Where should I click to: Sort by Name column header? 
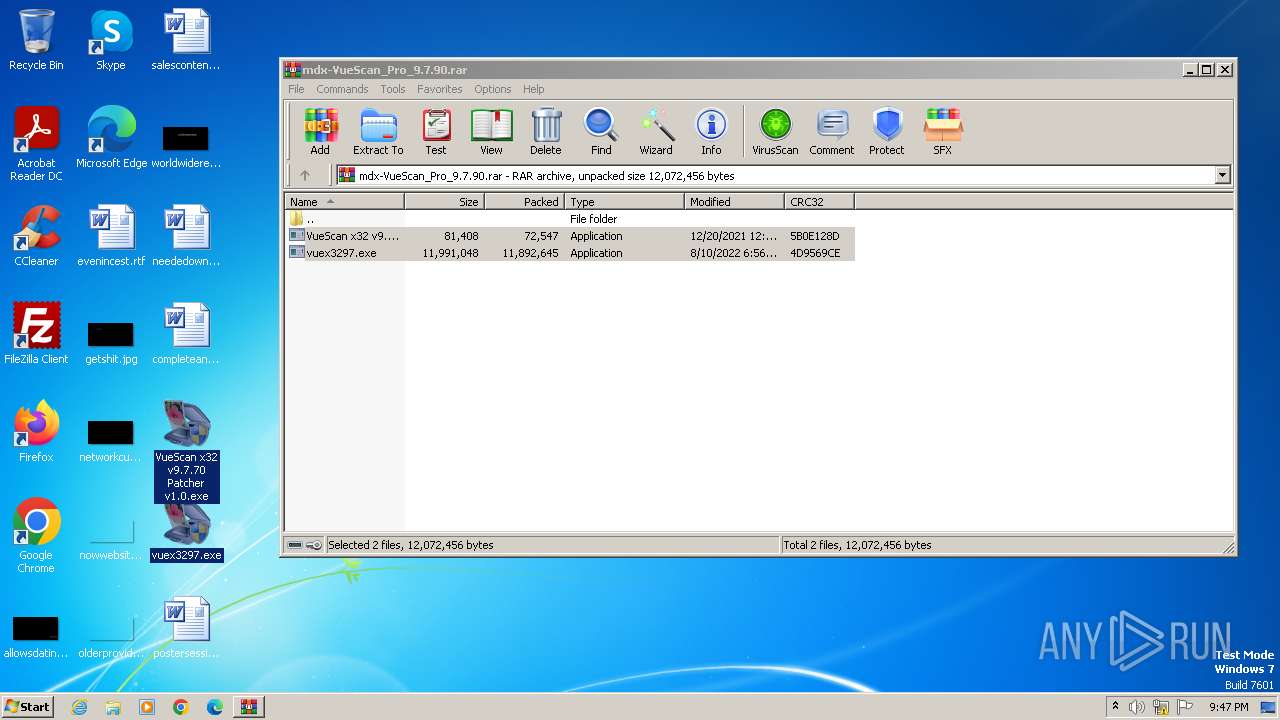coord(345,201)
